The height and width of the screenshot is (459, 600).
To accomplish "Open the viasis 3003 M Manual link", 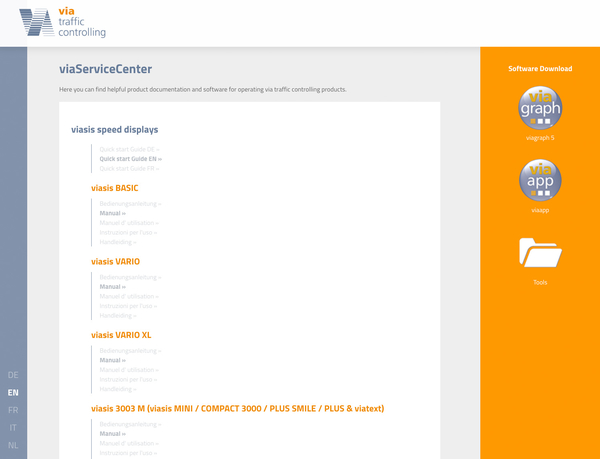I will [x=112, y=433].
